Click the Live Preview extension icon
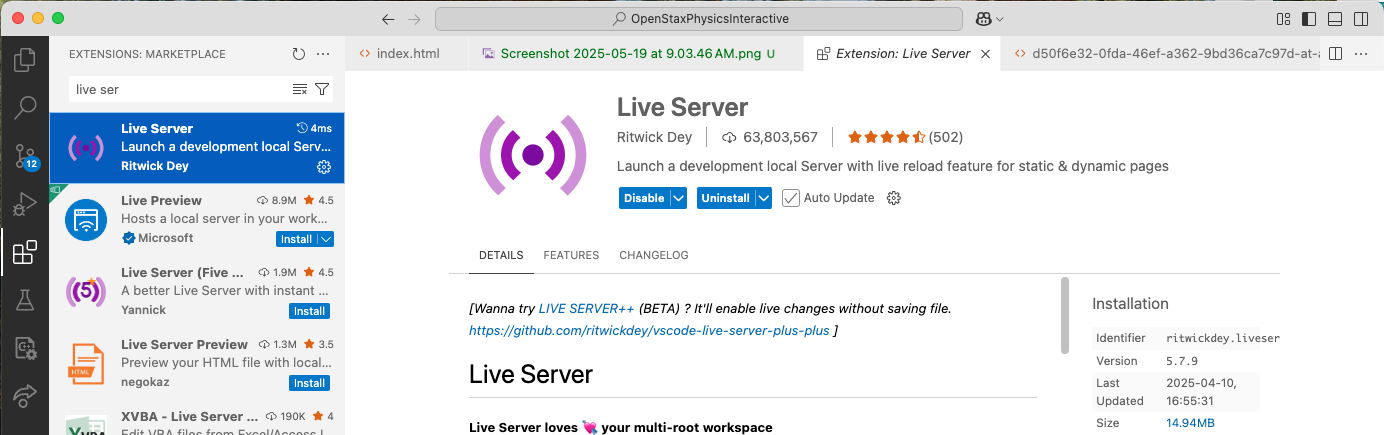This screenshot has height=435, width=1384. click(86, 219)
